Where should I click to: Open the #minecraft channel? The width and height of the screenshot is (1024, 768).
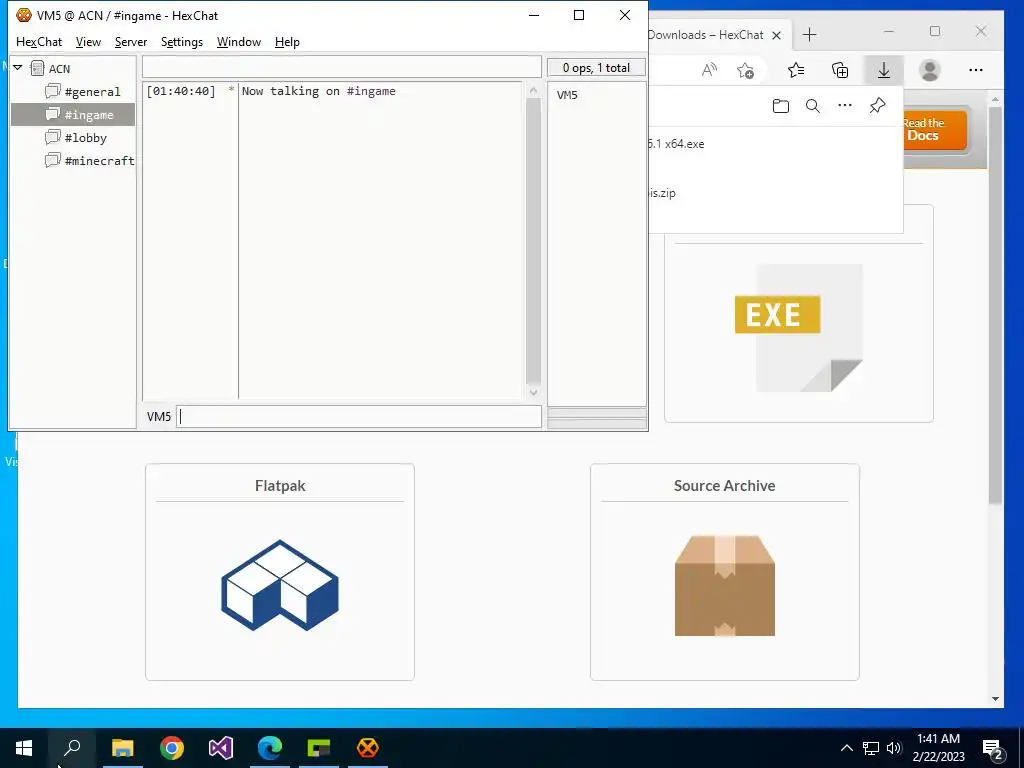[x=99, y=161]
